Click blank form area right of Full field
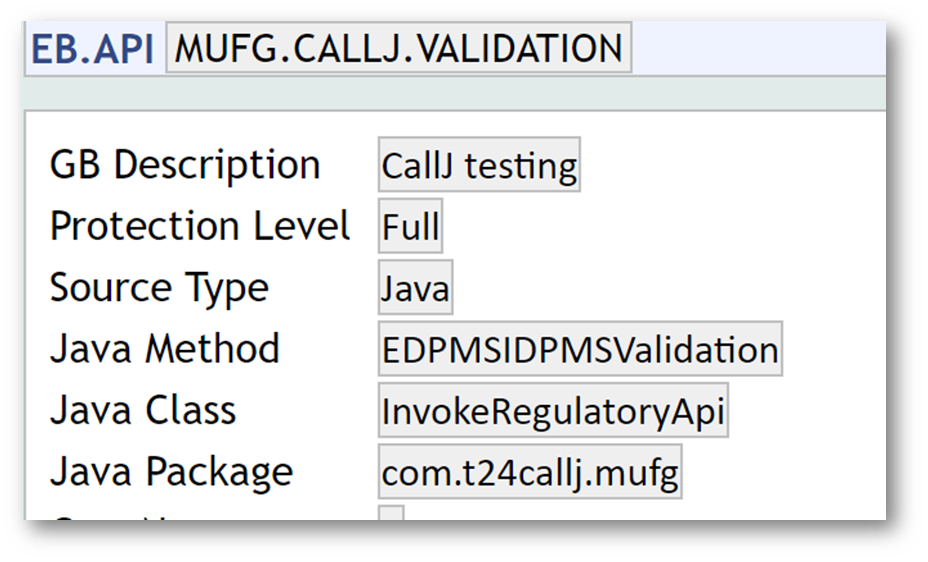928x562 pixels. click(x=650, y=227)
